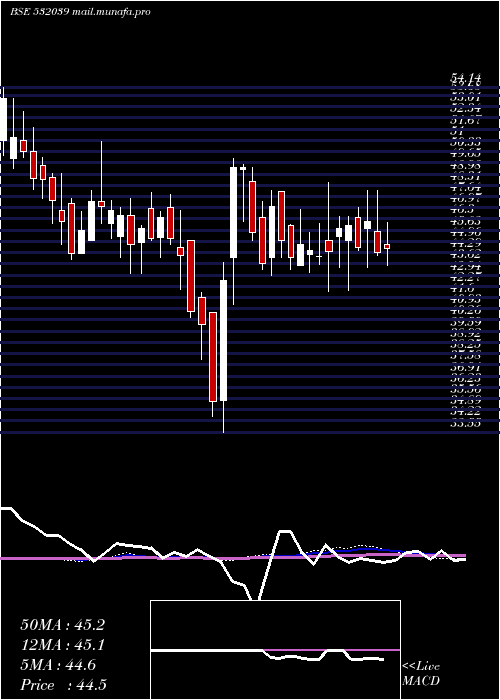Click the 44.29 price axis label
The width and height of the screenshot is (500, 700).
[x=465, y=244]
